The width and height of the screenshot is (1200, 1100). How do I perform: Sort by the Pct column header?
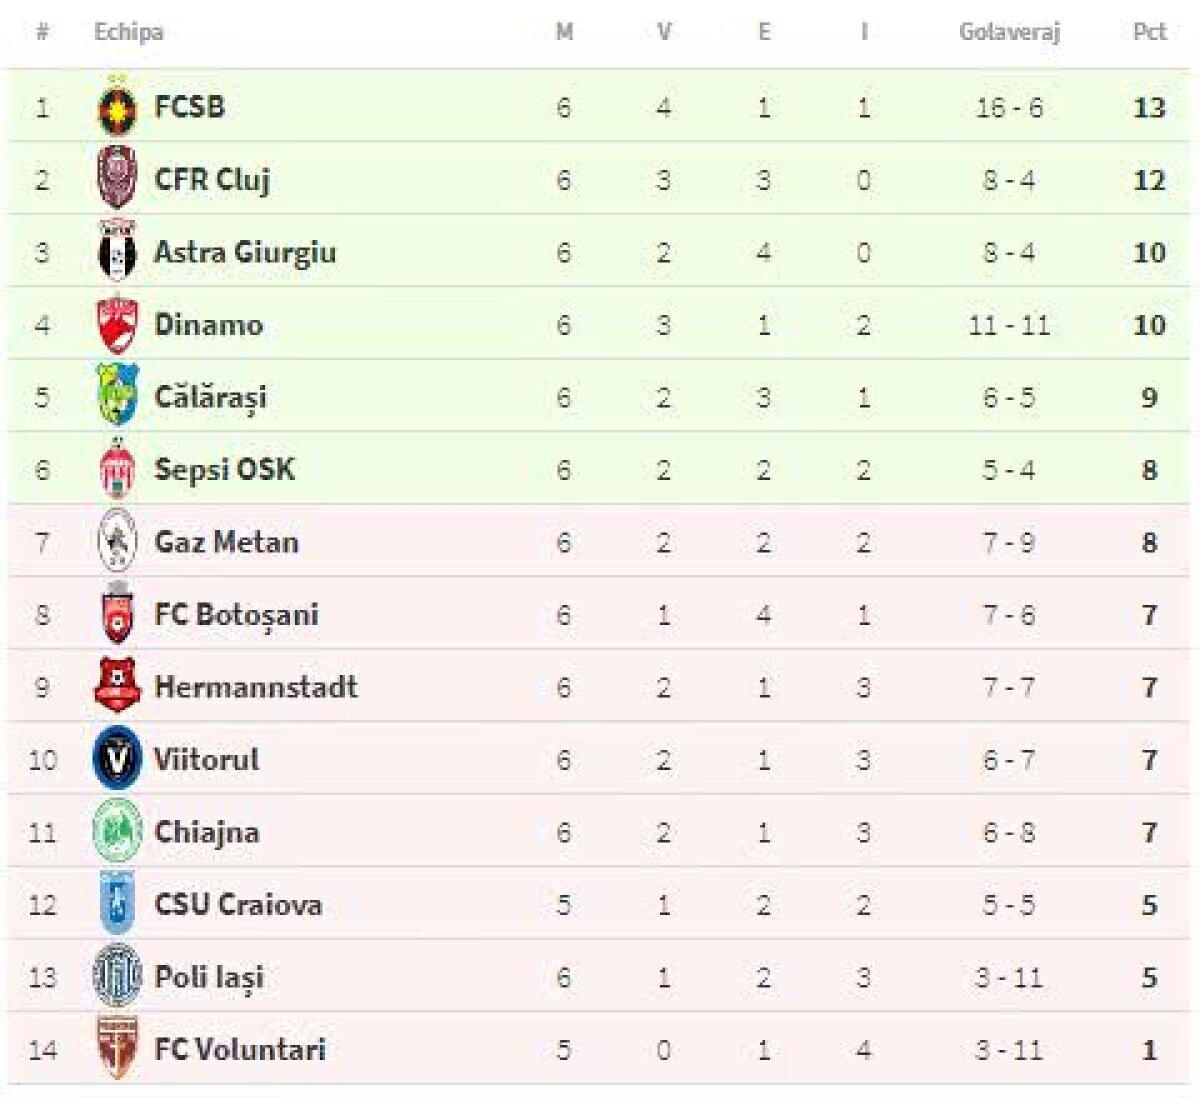(x=1149, y=32)
